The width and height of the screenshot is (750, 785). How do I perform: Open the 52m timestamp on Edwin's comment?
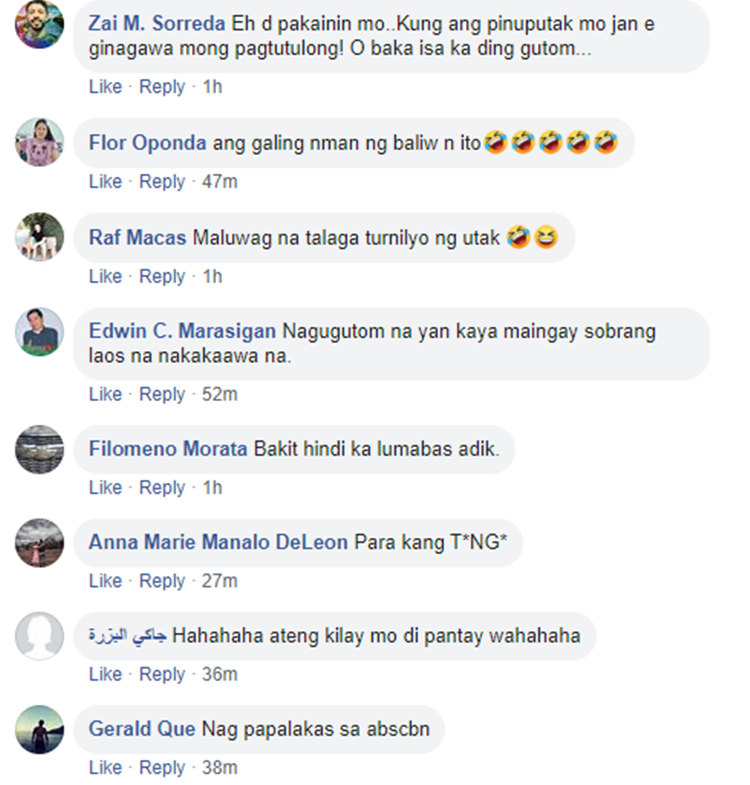(x=219, y=394)
